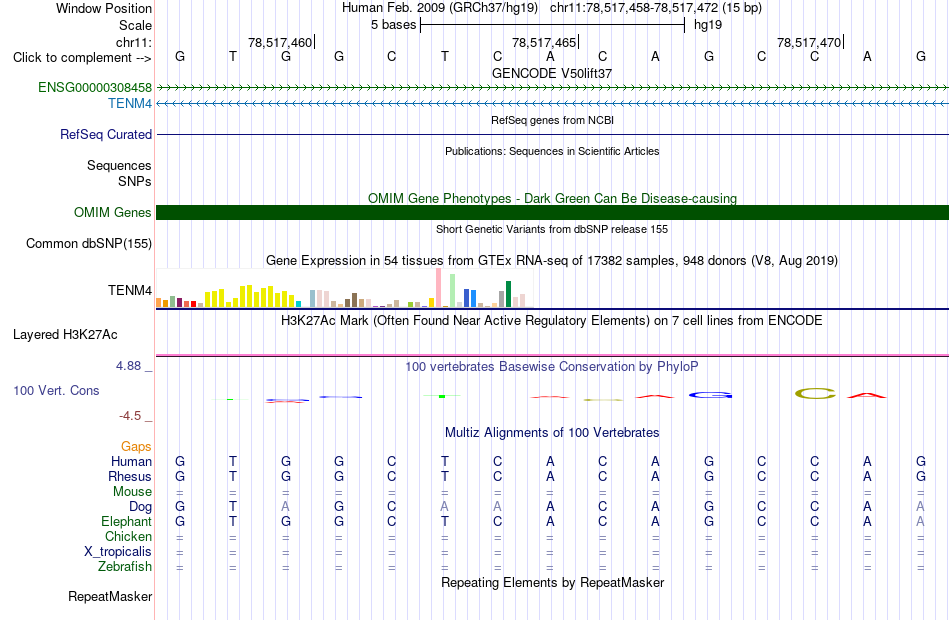
Task: Select the OMIM Genes track label
Action: point(113,213)
